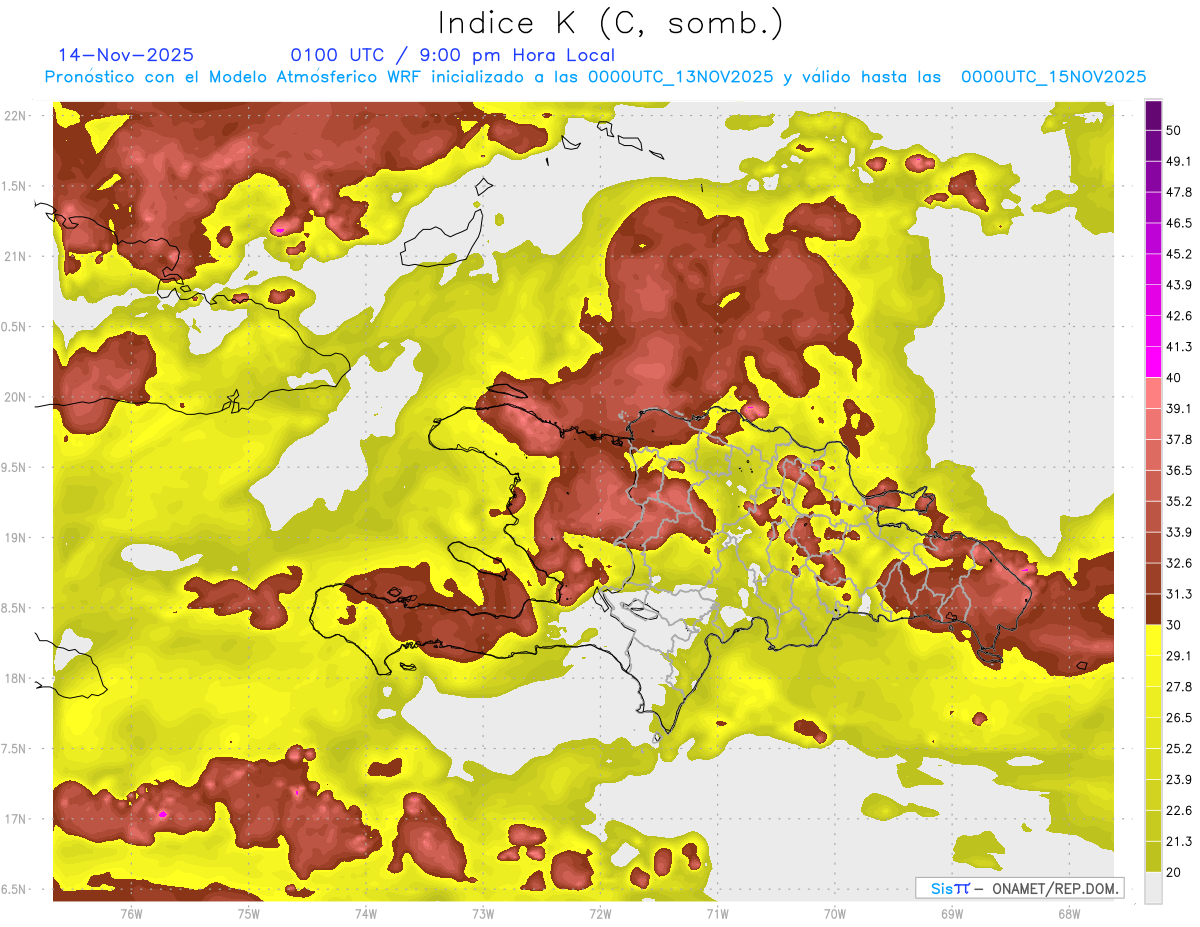This screenshot has width=1200, height=927.
Task: Click the "Indice K (C, somb.)" chart title
Action: point(611,23)
